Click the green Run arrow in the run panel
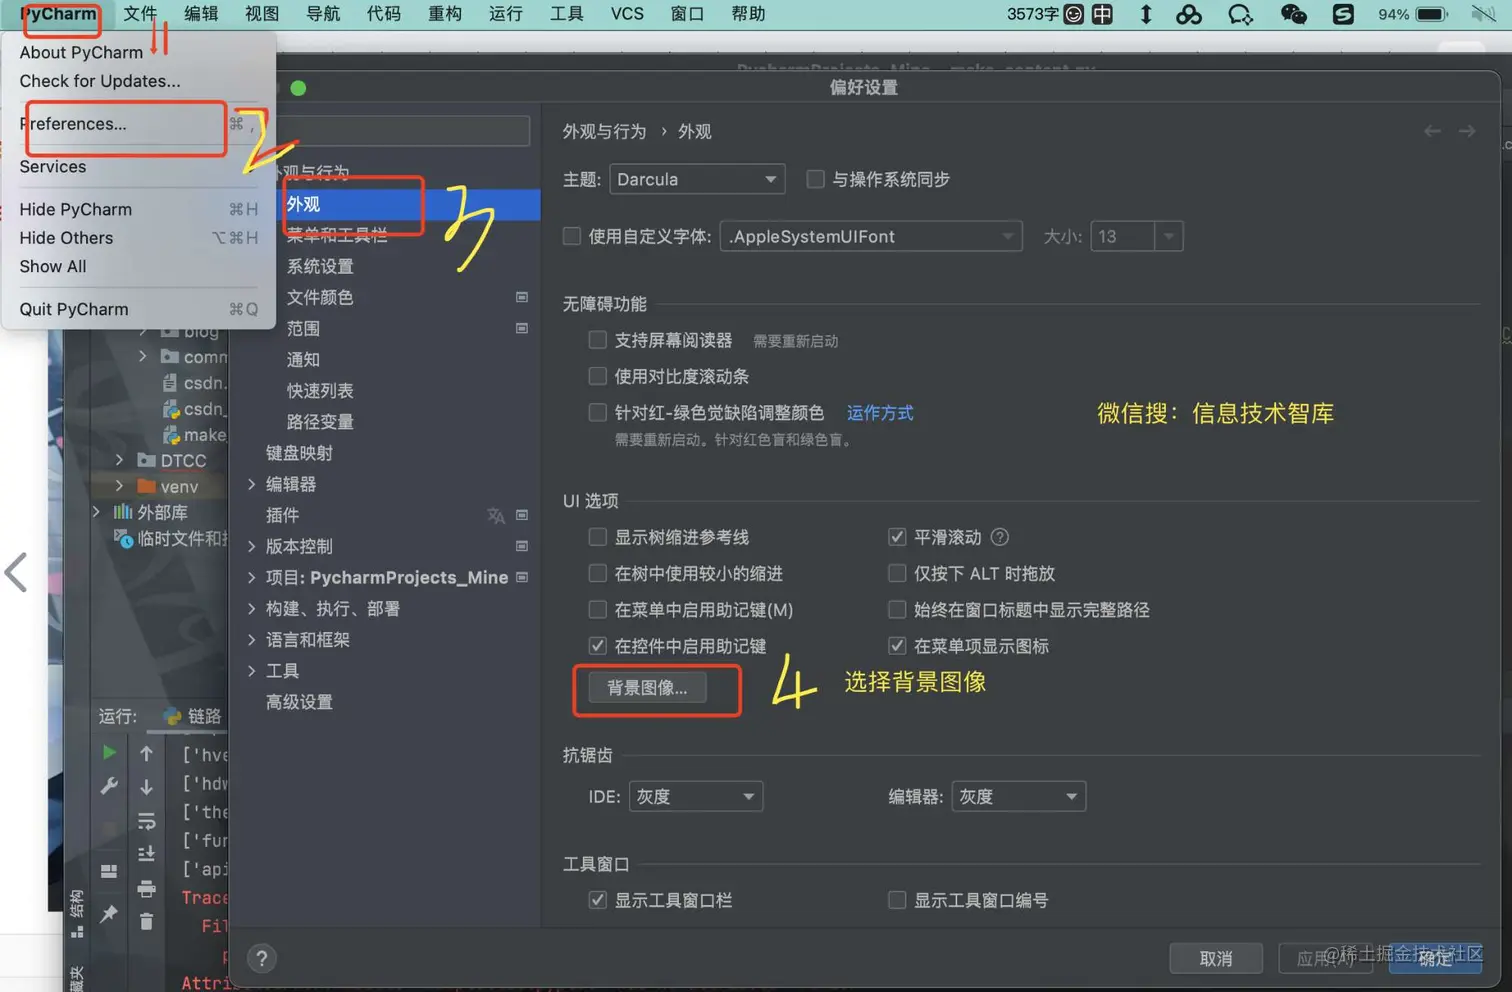The width and height of the screenshot is (1512, 992). (x=109, y=752)
